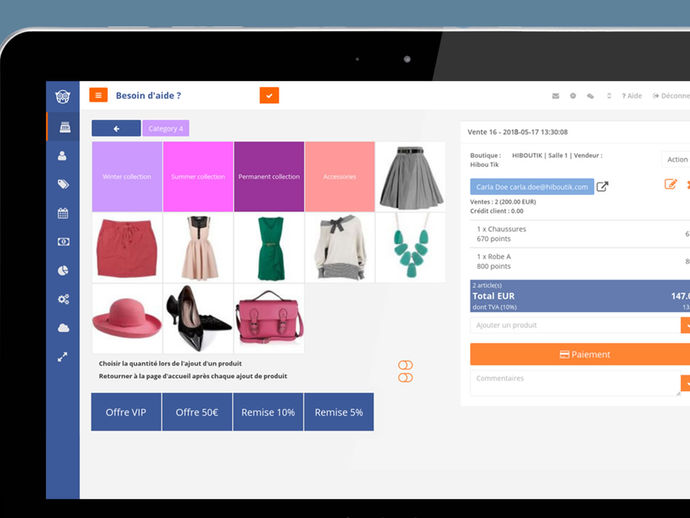Click the orange button beside Commentaires
The height and width of the screenshot is (518, 690).
[686, 383]
